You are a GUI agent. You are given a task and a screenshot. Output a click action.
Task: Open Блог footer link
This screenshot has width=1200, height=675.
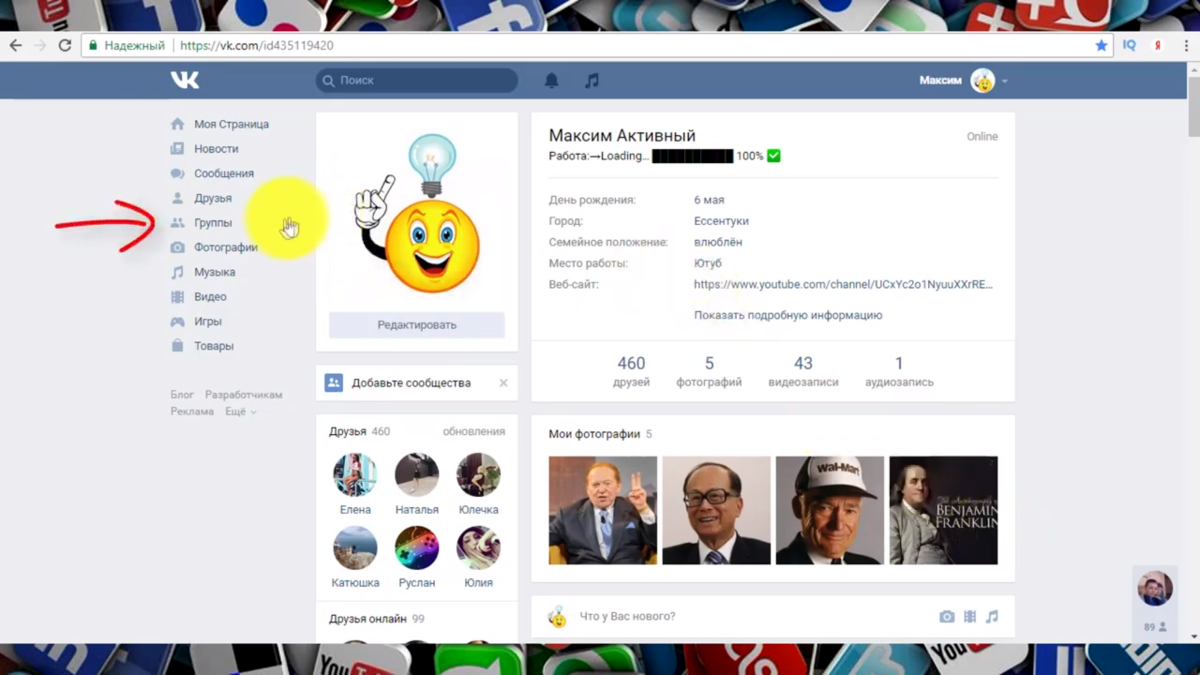coord(182,395)
